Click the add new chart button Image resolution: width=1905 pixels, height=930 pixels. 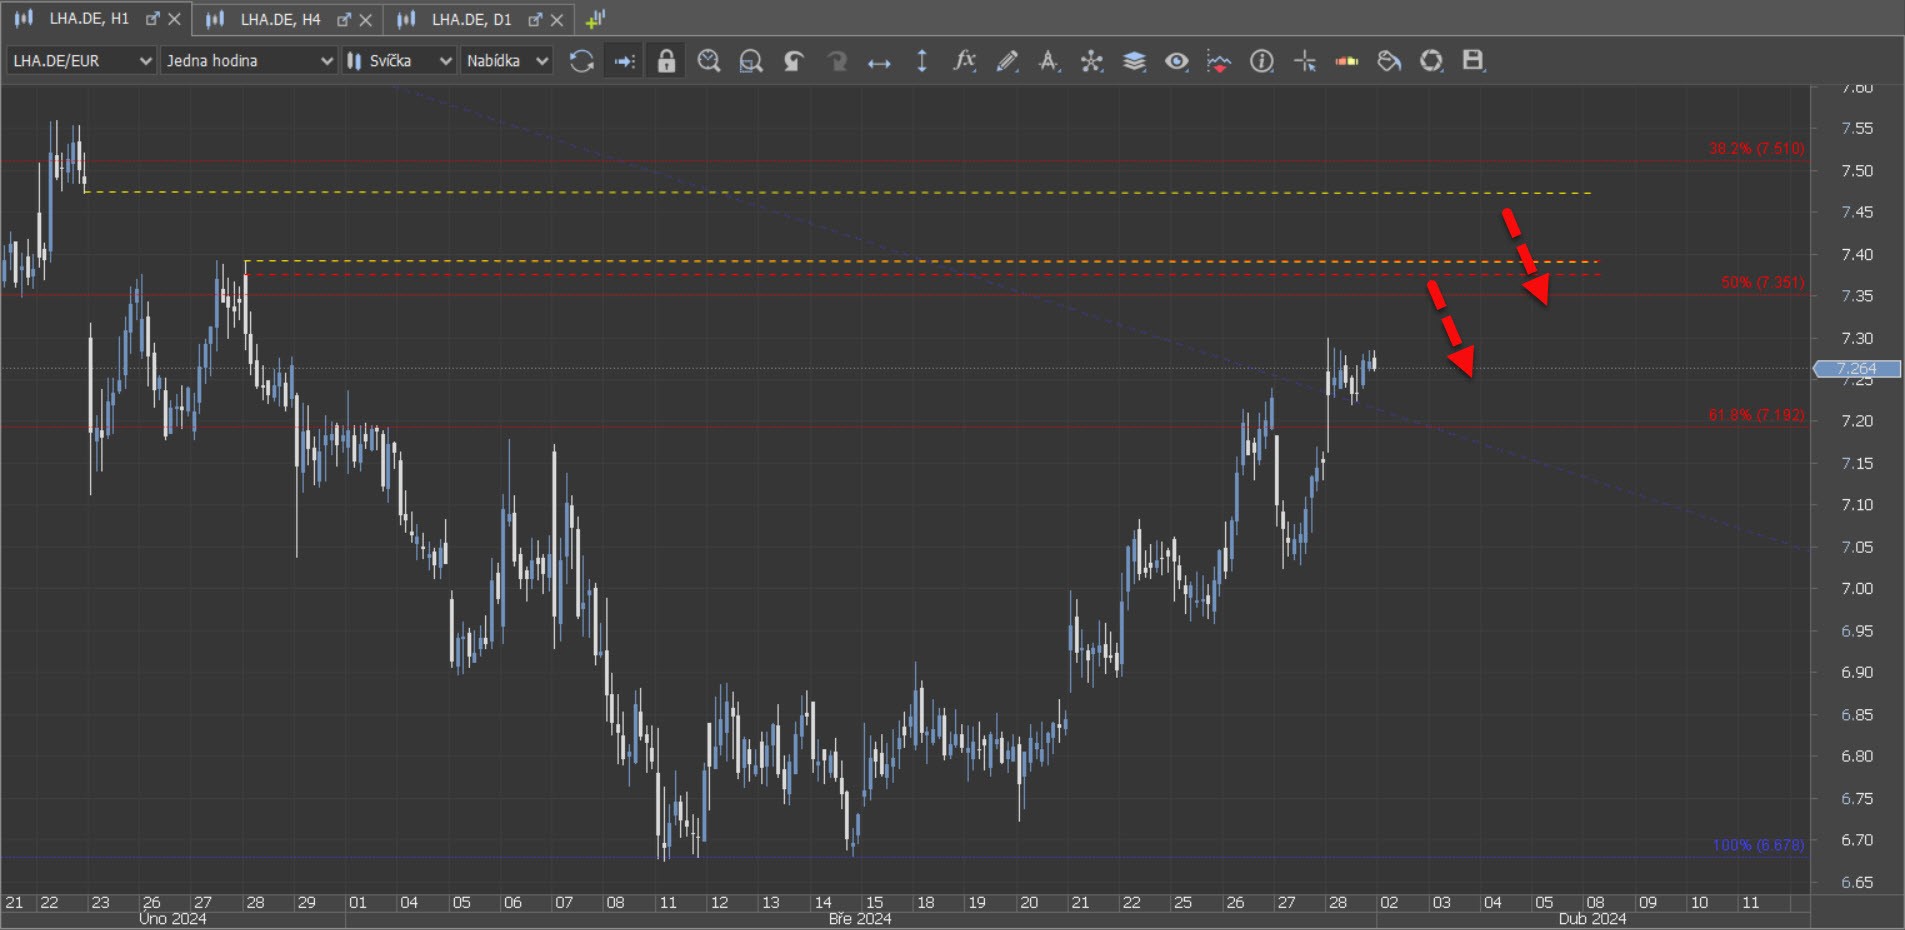point(596,19)
